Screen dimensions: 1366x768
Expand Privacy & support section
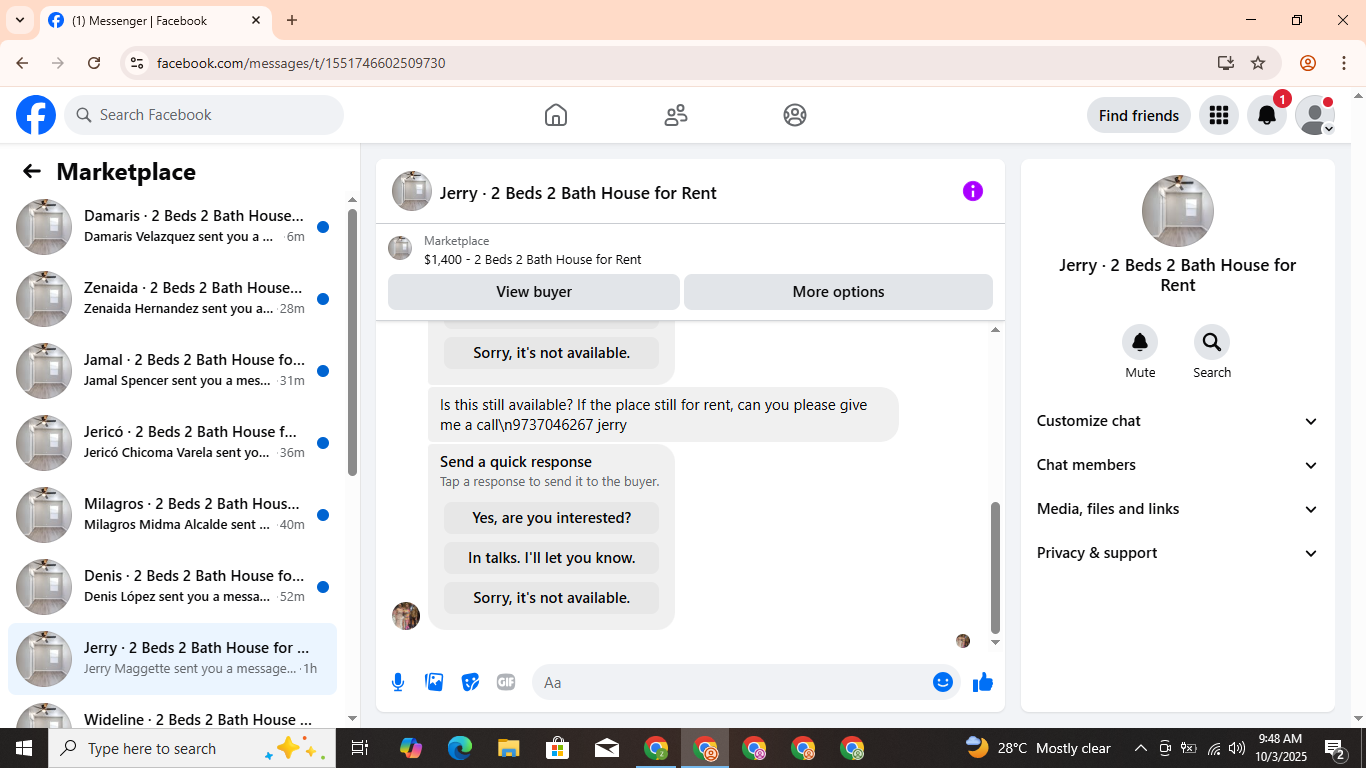(1178, 553)
